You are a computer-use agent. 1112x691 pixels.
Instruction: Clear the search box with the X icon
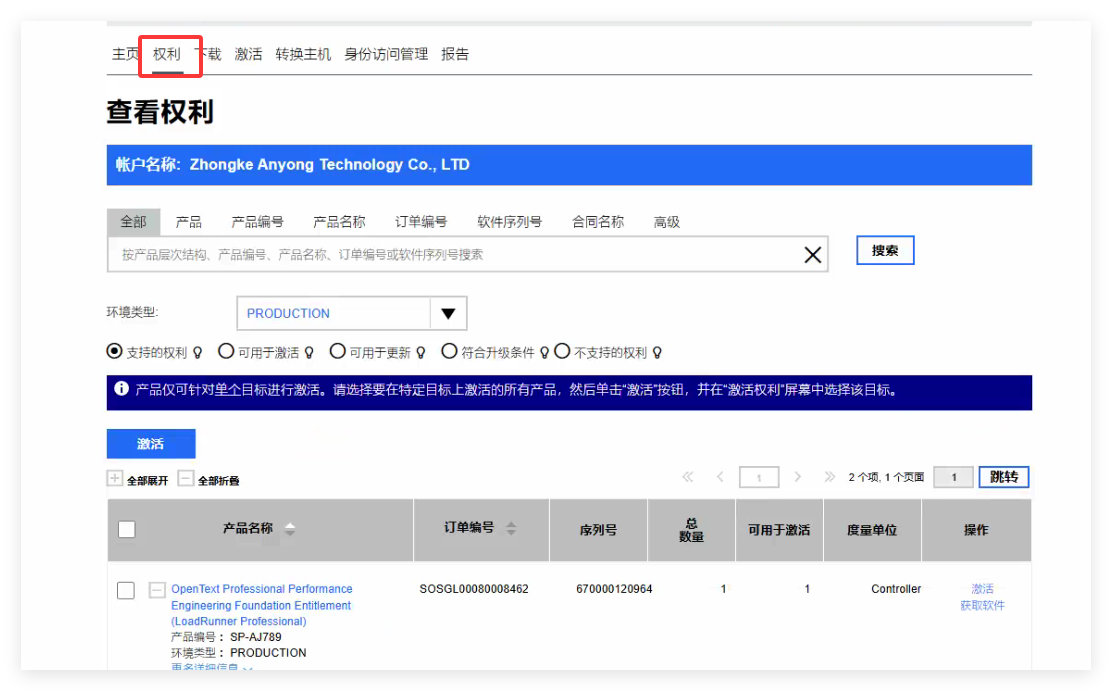tap(812, 254)
